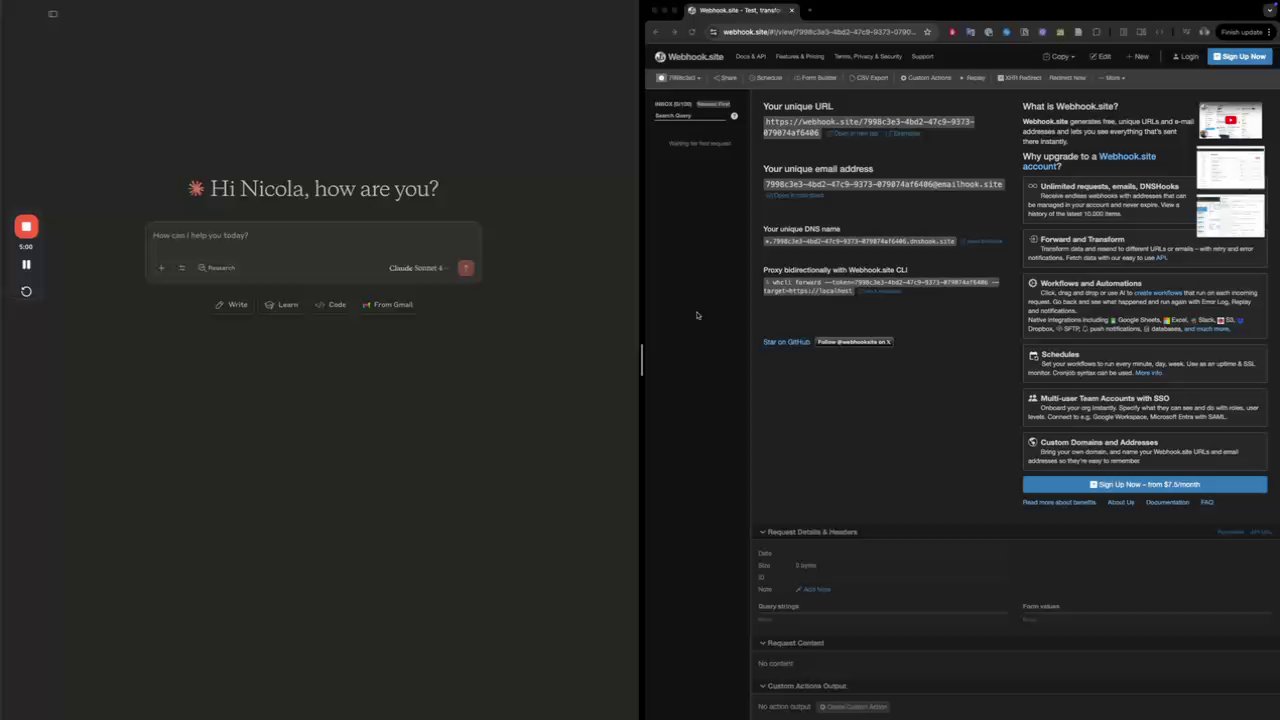Bookmark this page with the star icon
The width and height of the screenshot is (1280, 720).
(927, 32)
